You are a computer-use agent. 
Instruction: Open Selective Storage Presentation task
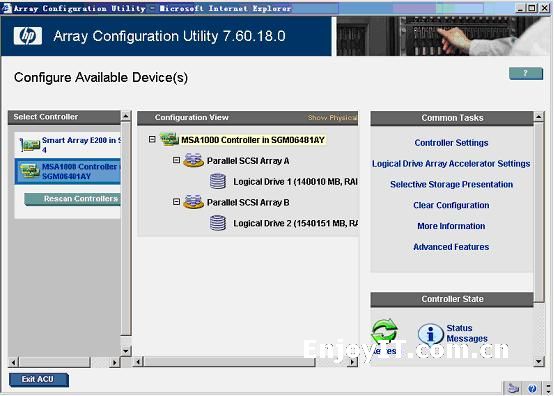coord(451,184)
